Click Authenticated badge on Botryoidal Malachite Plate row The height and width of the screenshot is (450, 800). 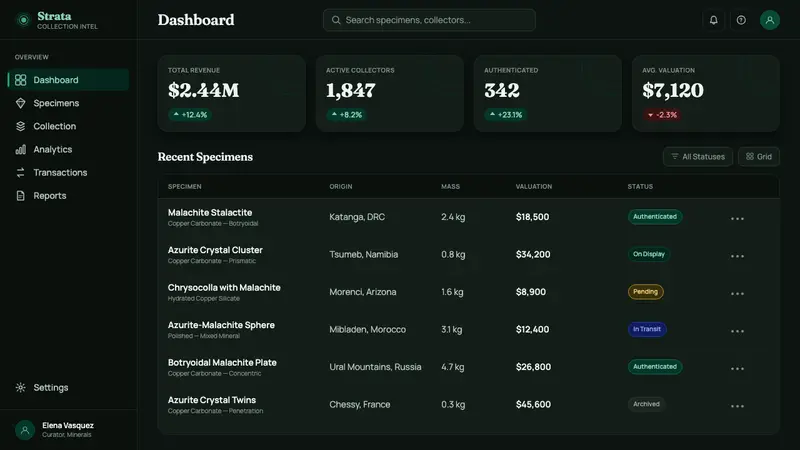[x=655, y=367]
